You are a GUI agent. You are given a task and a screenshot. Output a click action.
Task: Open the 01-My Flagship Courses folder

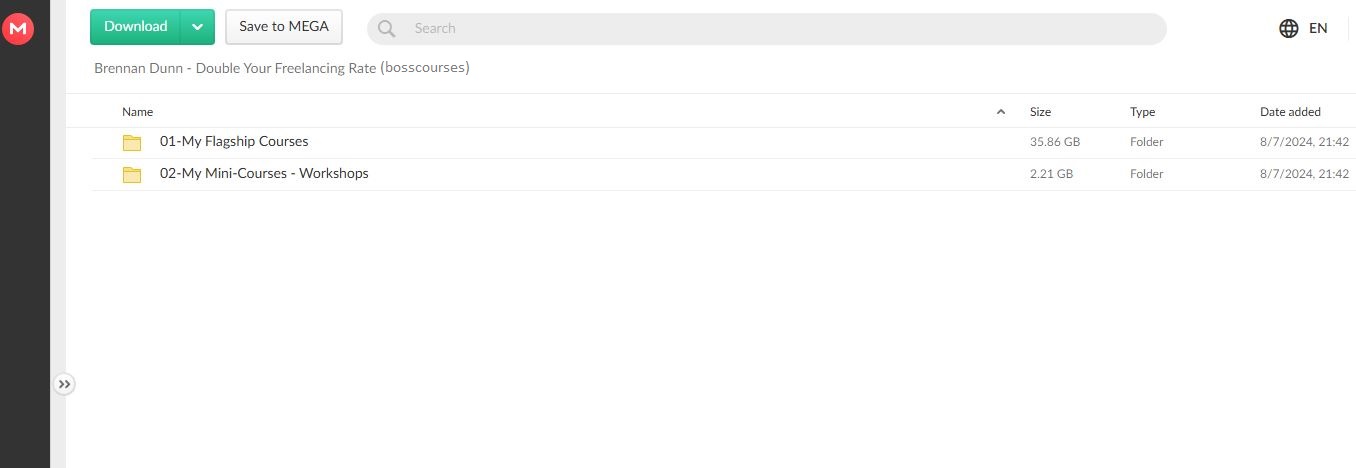click(x=234, y=142)
